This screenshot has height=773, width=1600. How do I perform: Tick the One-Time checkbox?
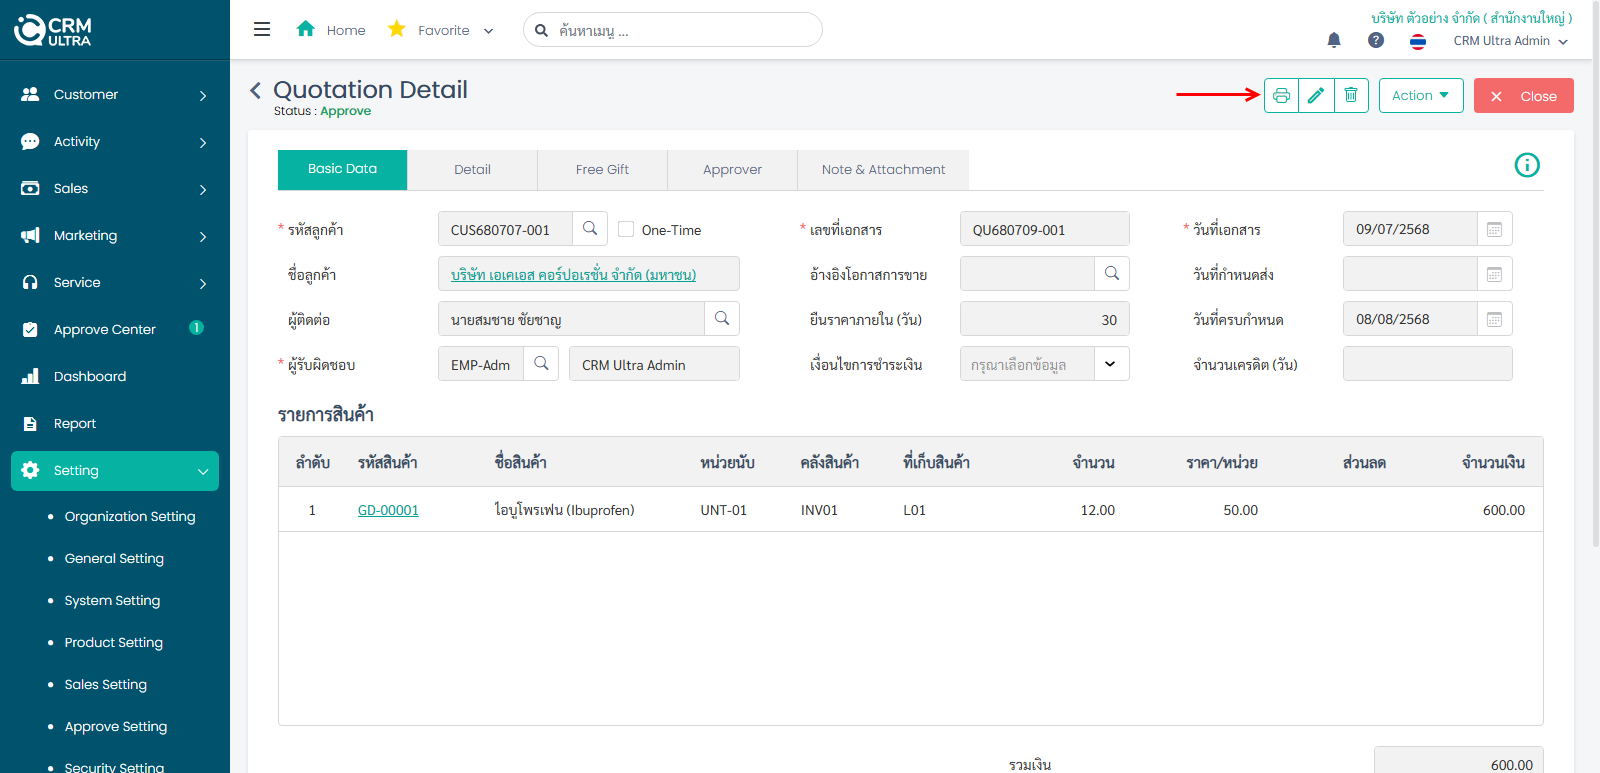[x=626, y=229]
